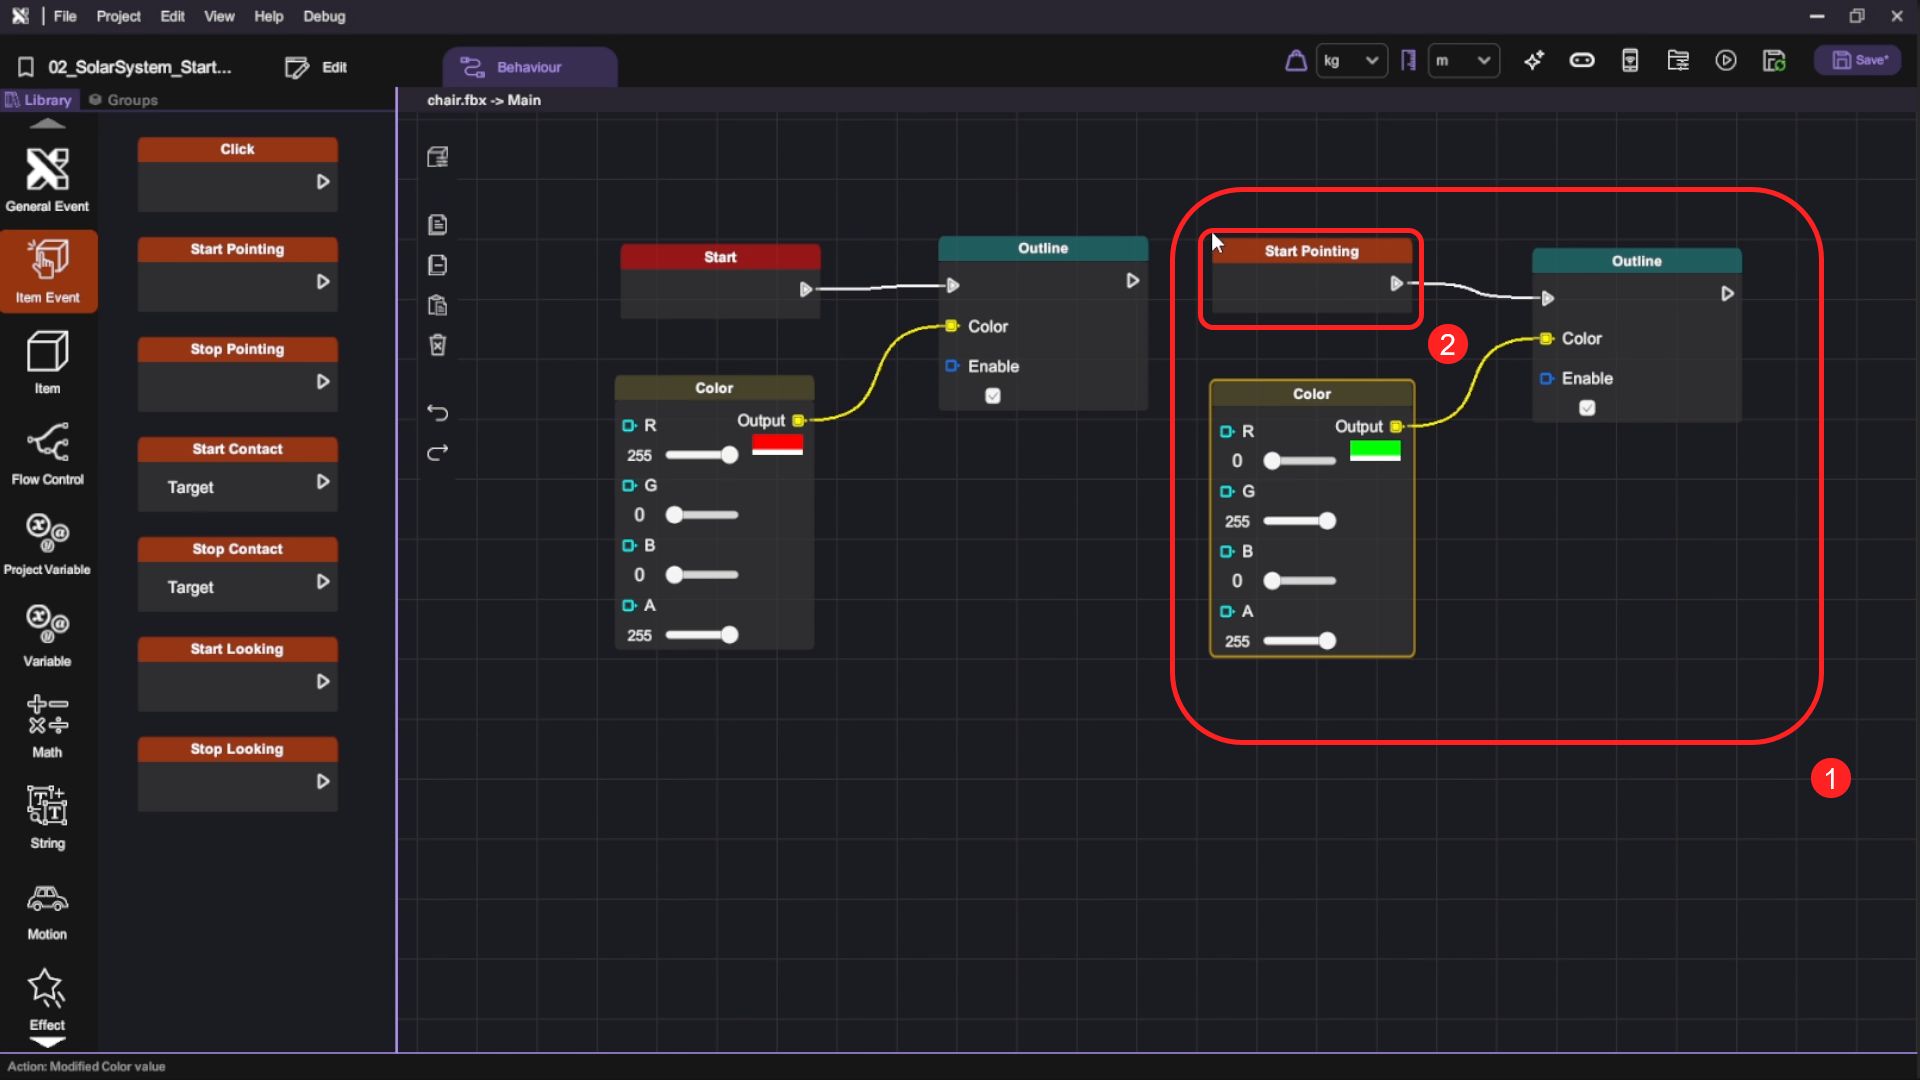This screenshot has height=1080, width=1920.
Task: Click the undo arrow icon
Action: pos(437,413)
